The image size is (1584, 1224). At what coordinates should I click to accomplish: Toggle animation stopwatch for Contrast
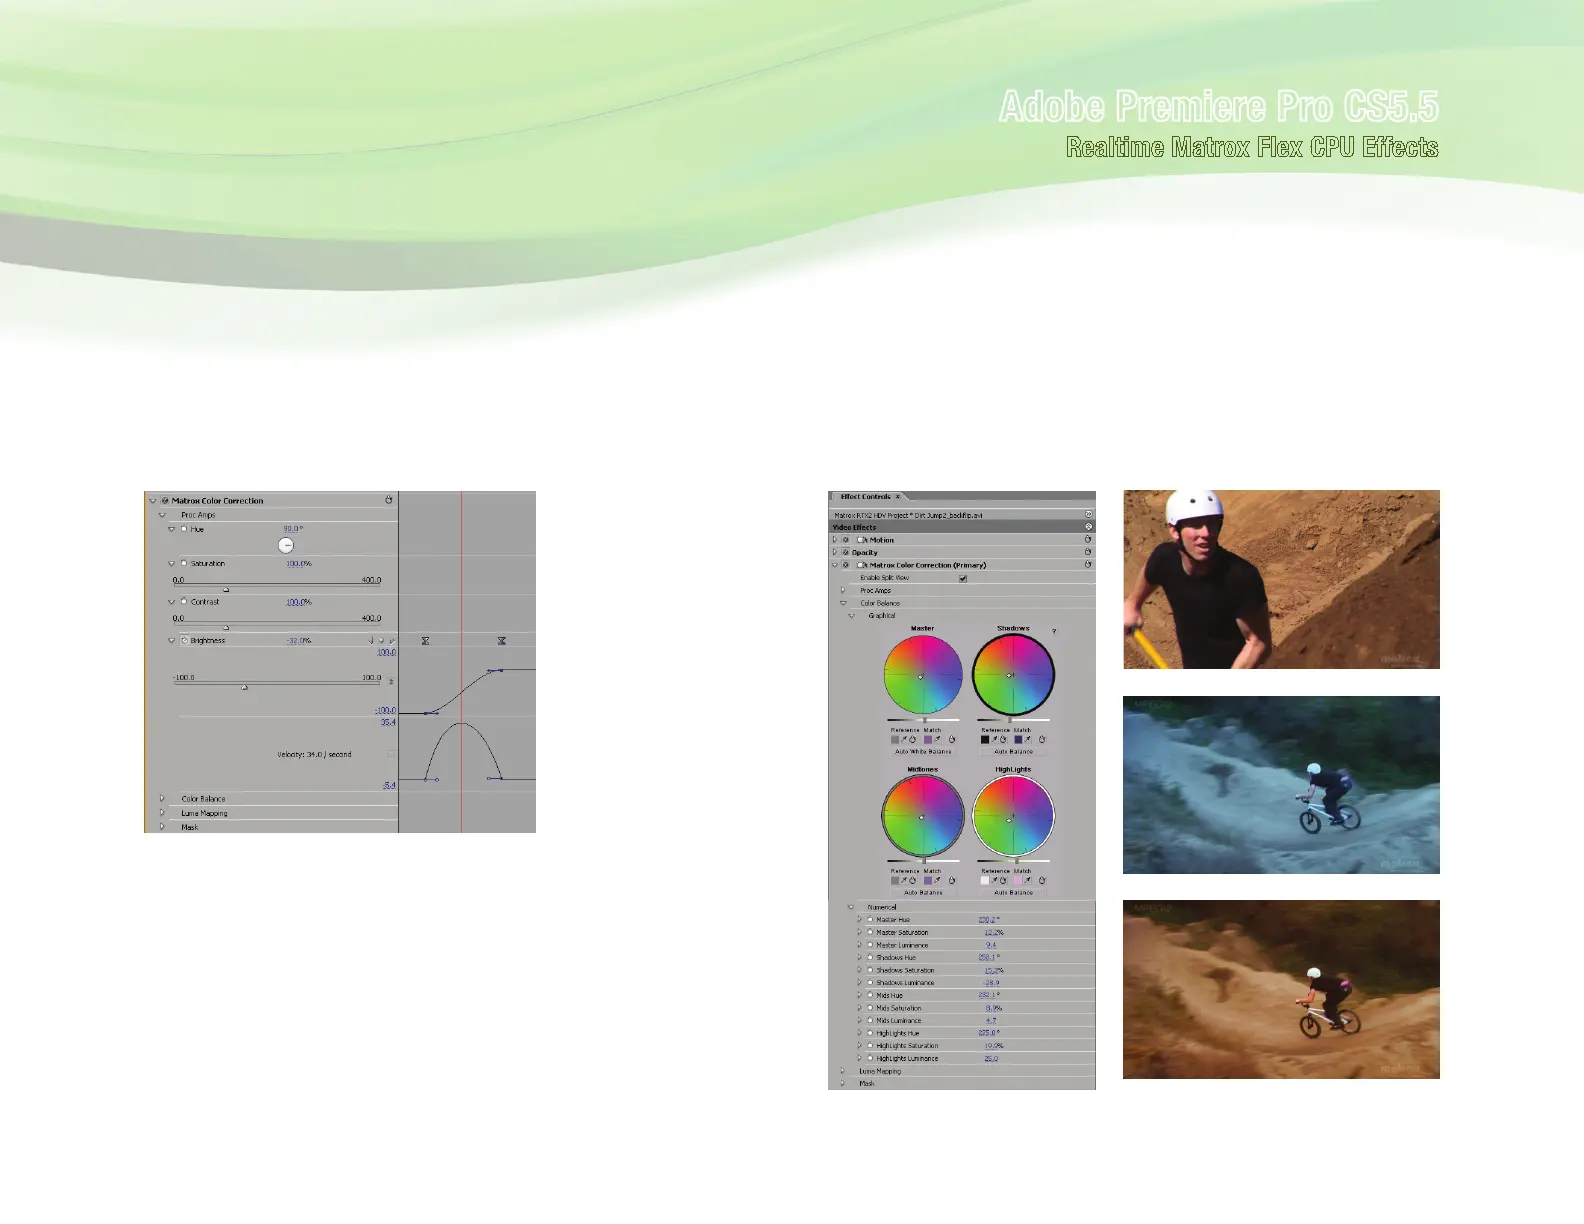click(x=184, y=602)
